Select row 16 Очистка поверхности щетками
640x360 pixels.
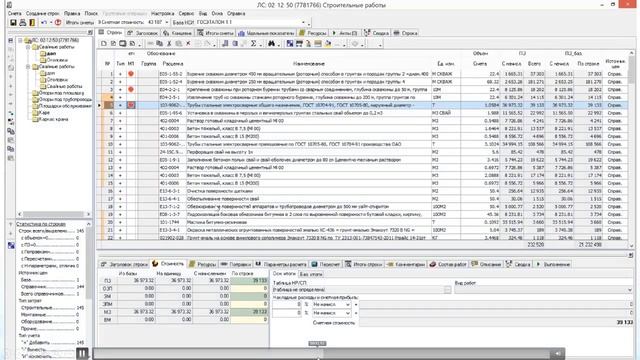click(364, 191)
